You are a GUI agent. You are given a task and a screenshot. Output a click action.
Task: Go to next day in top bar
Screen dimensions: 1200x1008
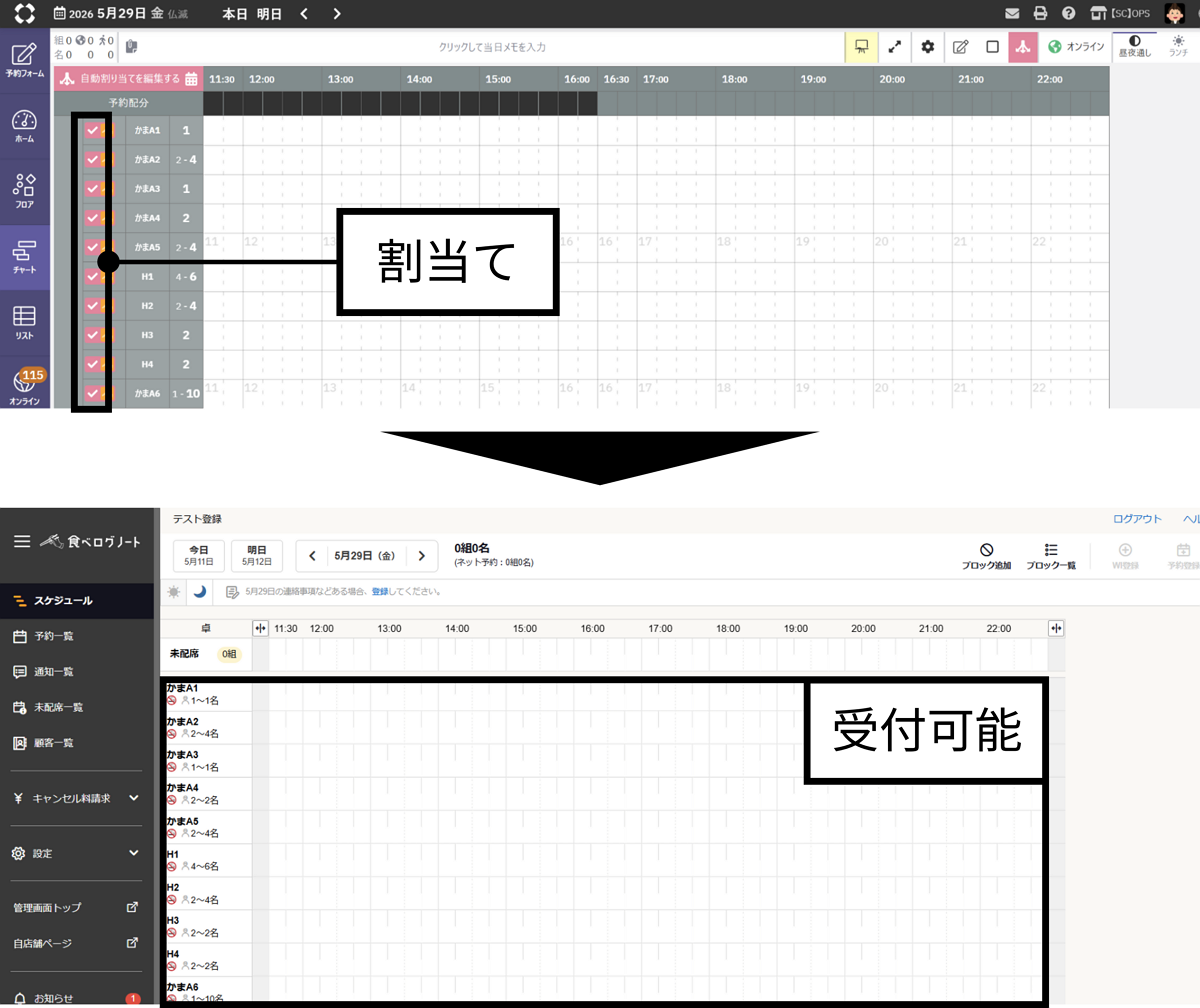(337, 14)
